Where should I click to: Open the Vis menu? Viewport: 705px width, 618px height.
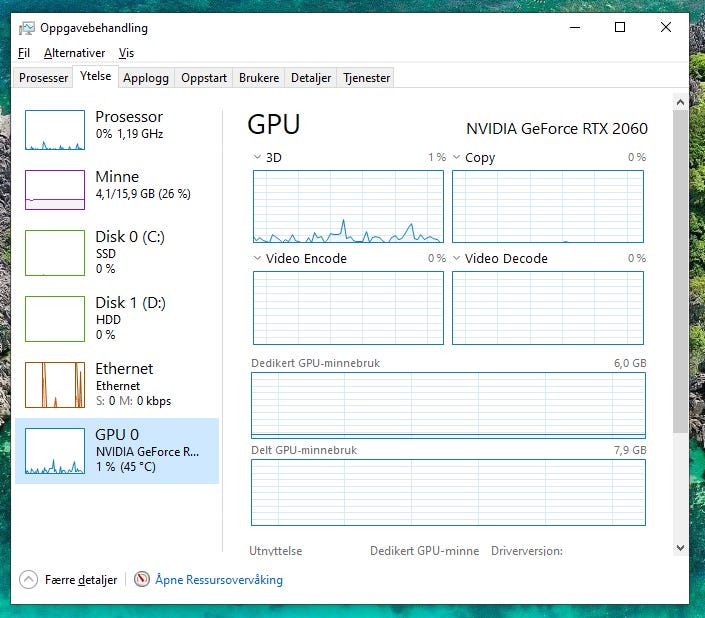(x=126, y=53)
